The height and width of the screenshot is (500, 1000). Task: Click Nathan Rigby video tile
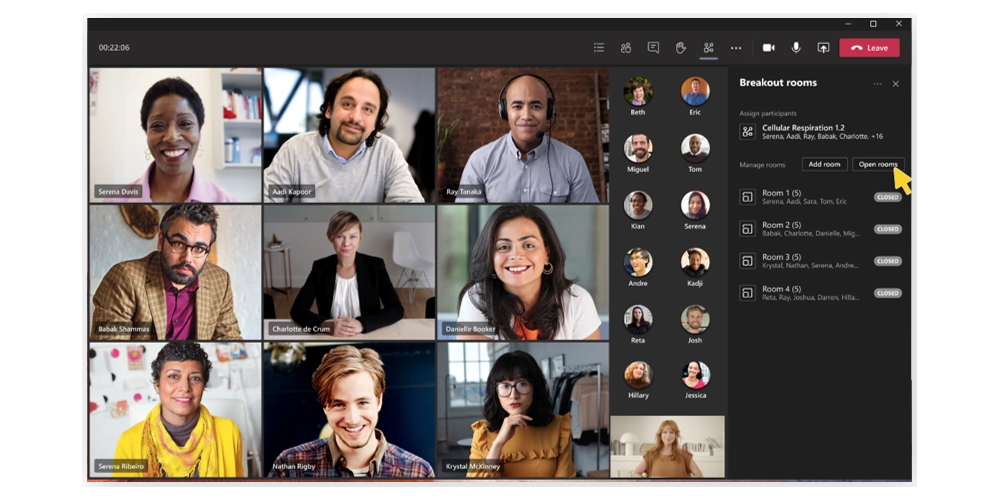[x=349, y=410]
